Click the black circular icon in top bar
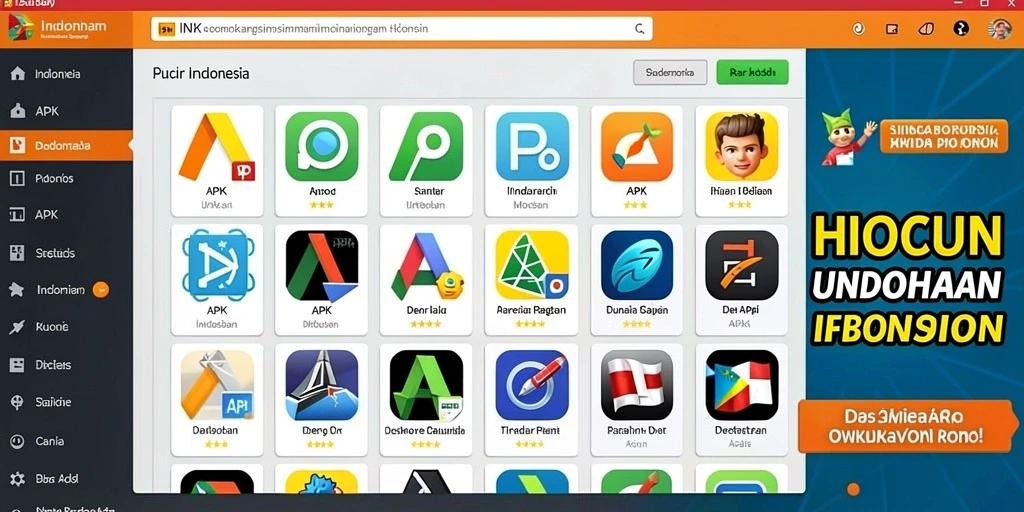1024x512 pixels. 961,28
